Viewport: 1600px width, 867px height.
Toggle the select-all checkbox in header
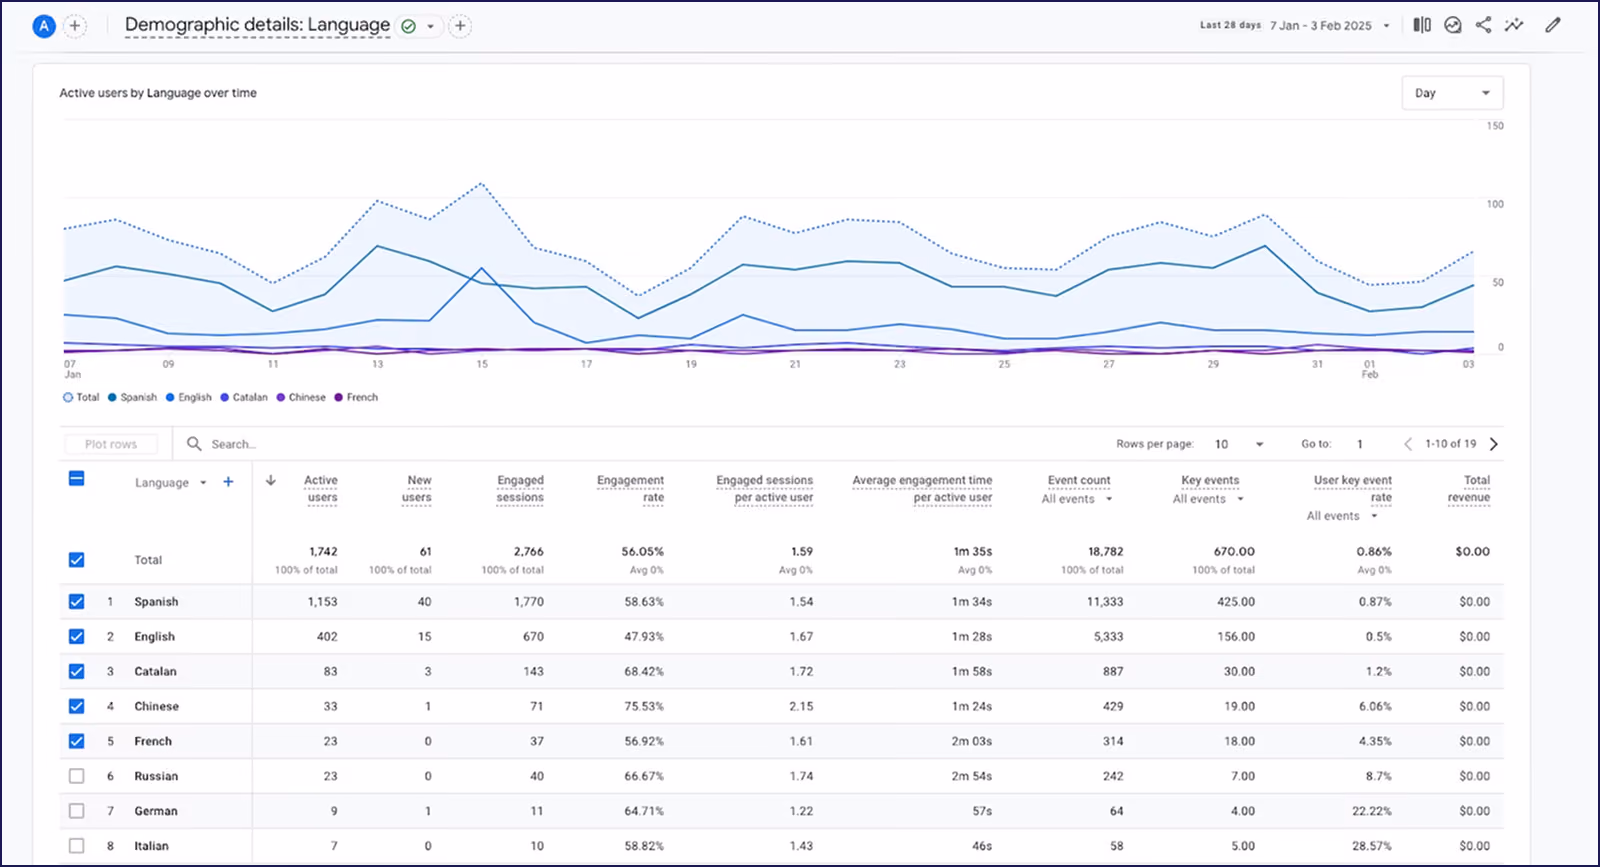pyautogui.click(x=76, y=479)
